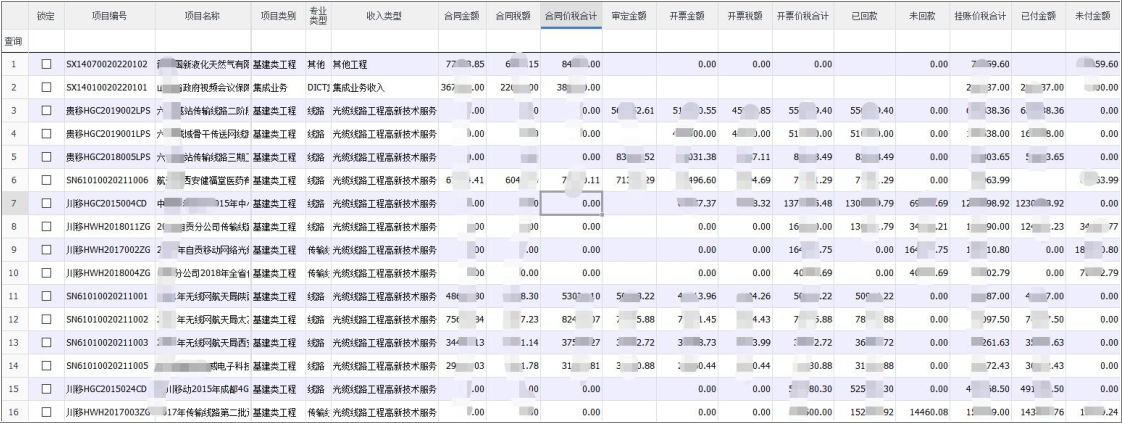
Task: Enable the checkbox for 川移HWH2017002ZG
Action: pyautogui.click(x=47, y=250)
